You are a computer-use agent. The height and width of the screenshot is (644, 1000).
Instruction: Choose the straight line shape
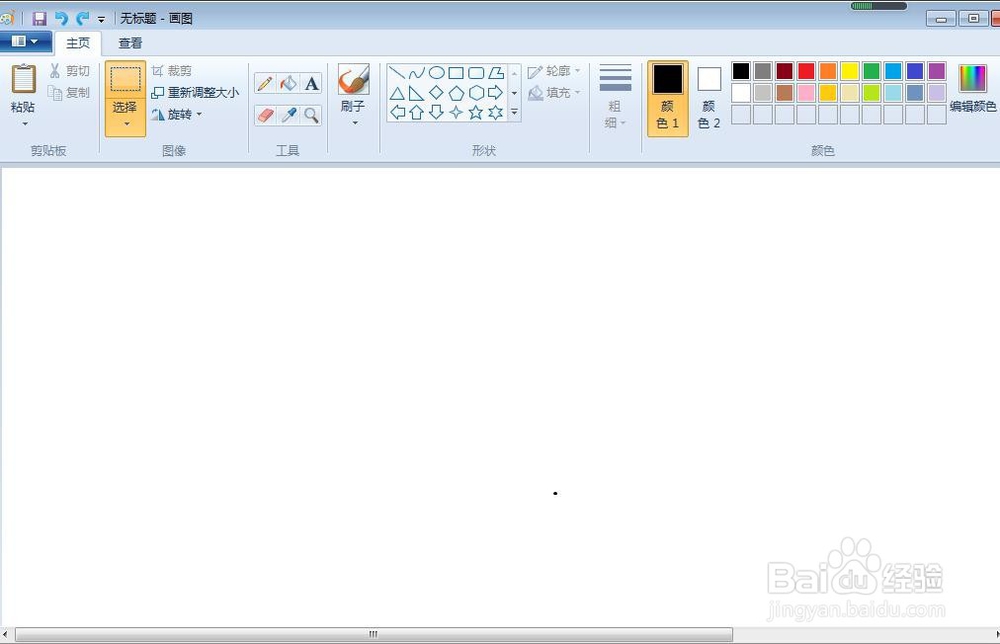[397, 73]
